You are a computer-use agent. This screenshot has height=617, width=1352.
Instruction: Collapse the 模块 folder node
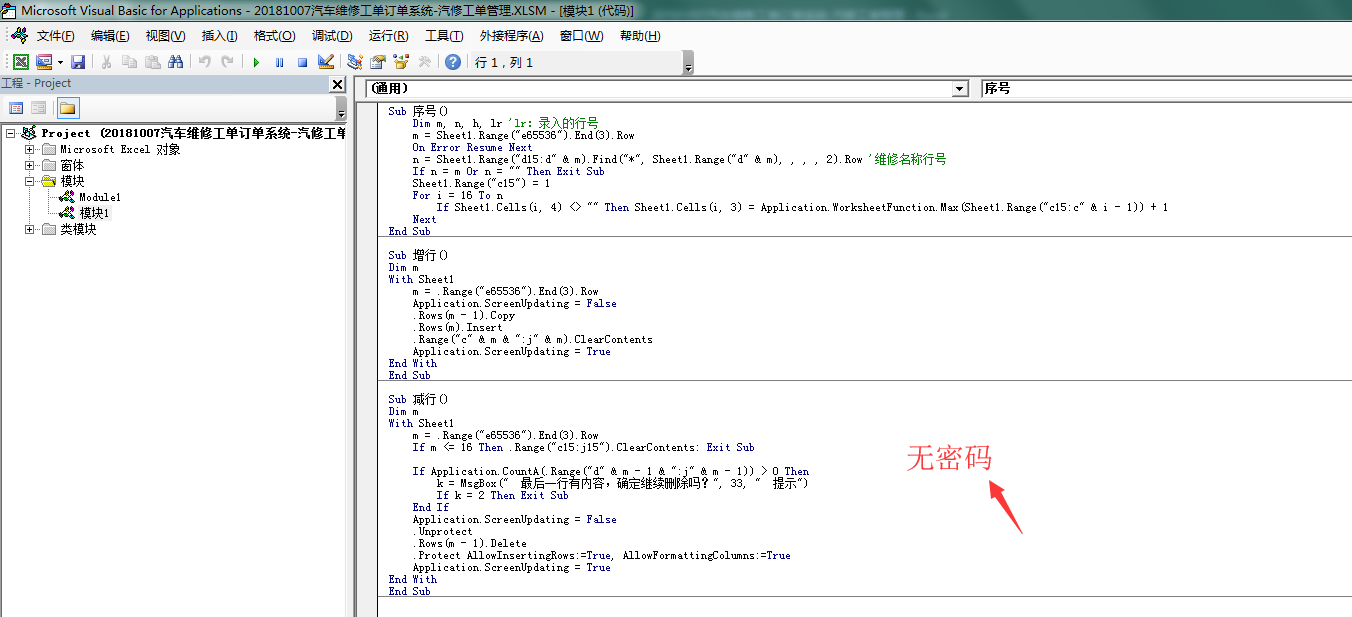tap(30, 181)
